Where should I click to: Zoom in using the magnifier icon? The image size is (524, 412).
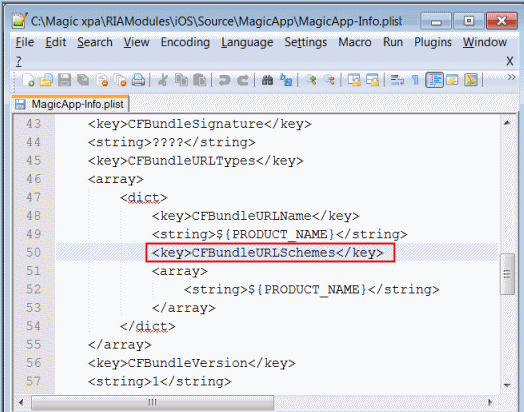pos(311,80)
